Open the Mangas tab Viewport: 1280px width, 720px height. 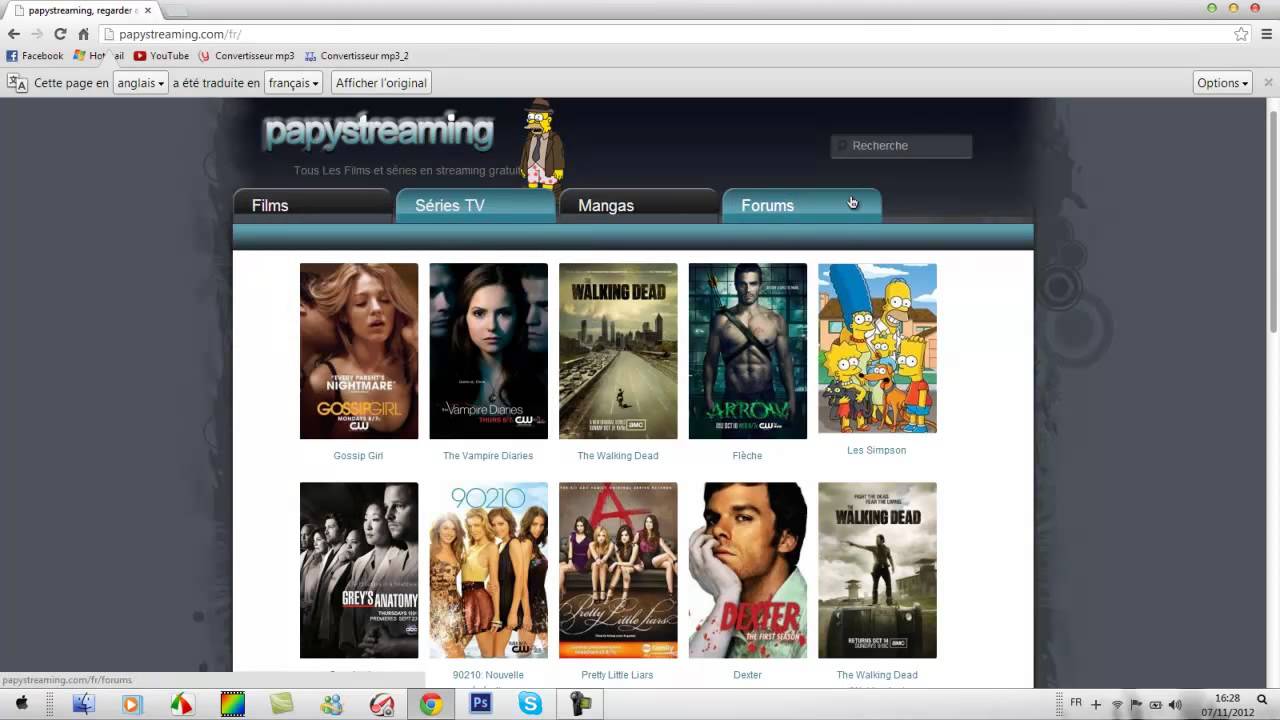(638, 205)
